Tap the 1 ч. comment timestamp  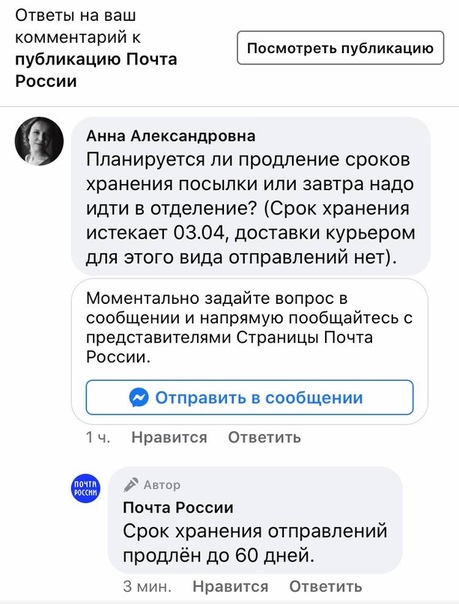pos(98,437)
